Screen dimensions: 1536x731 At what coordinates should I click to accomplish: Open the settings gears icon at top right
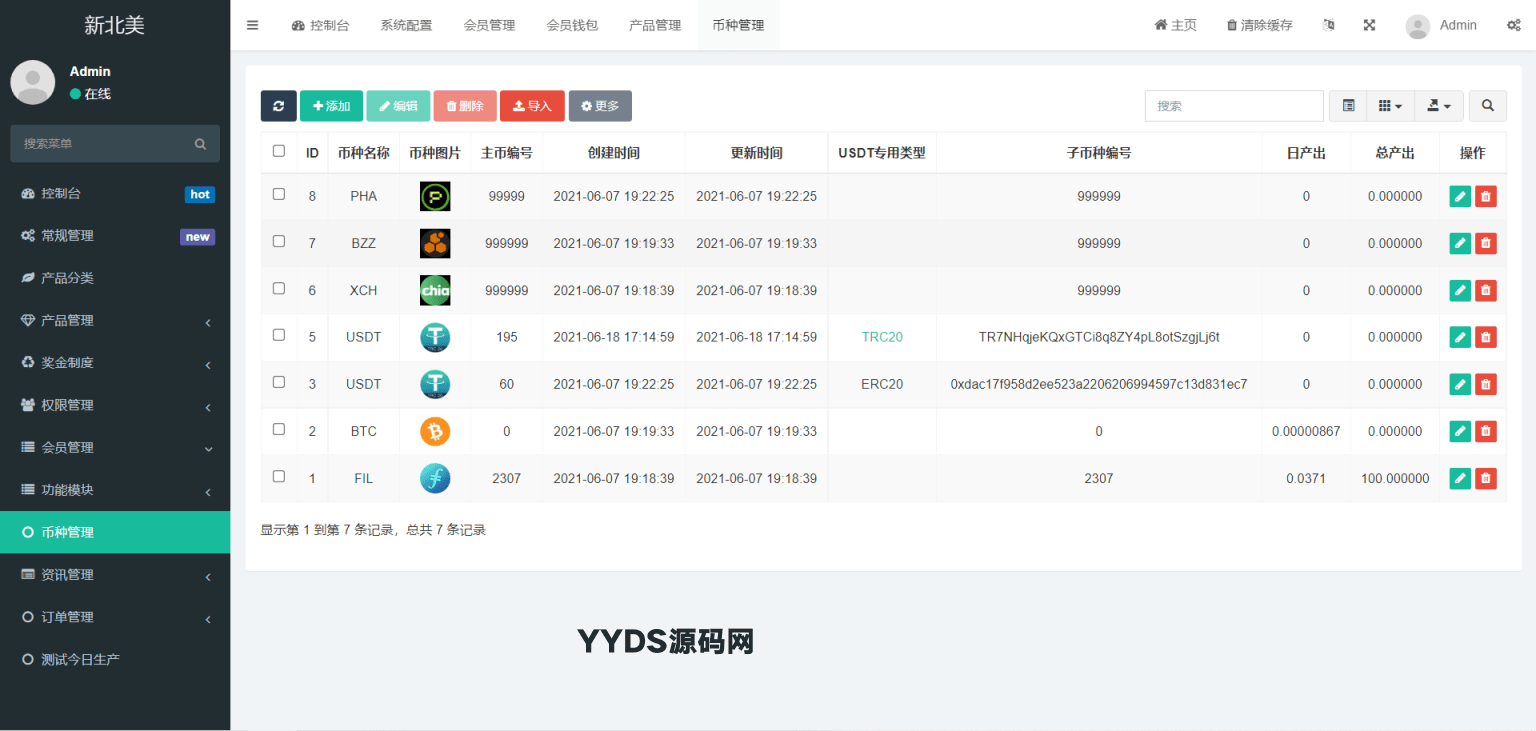click(1513, 25)
